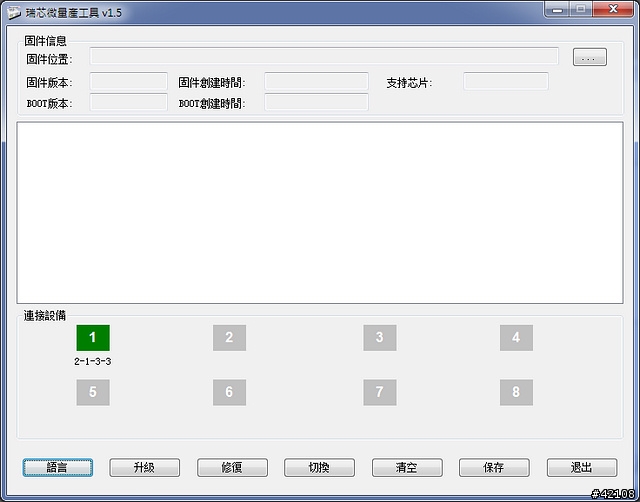Select device slot 2
The image size is (640, 502).
(229, 338)
